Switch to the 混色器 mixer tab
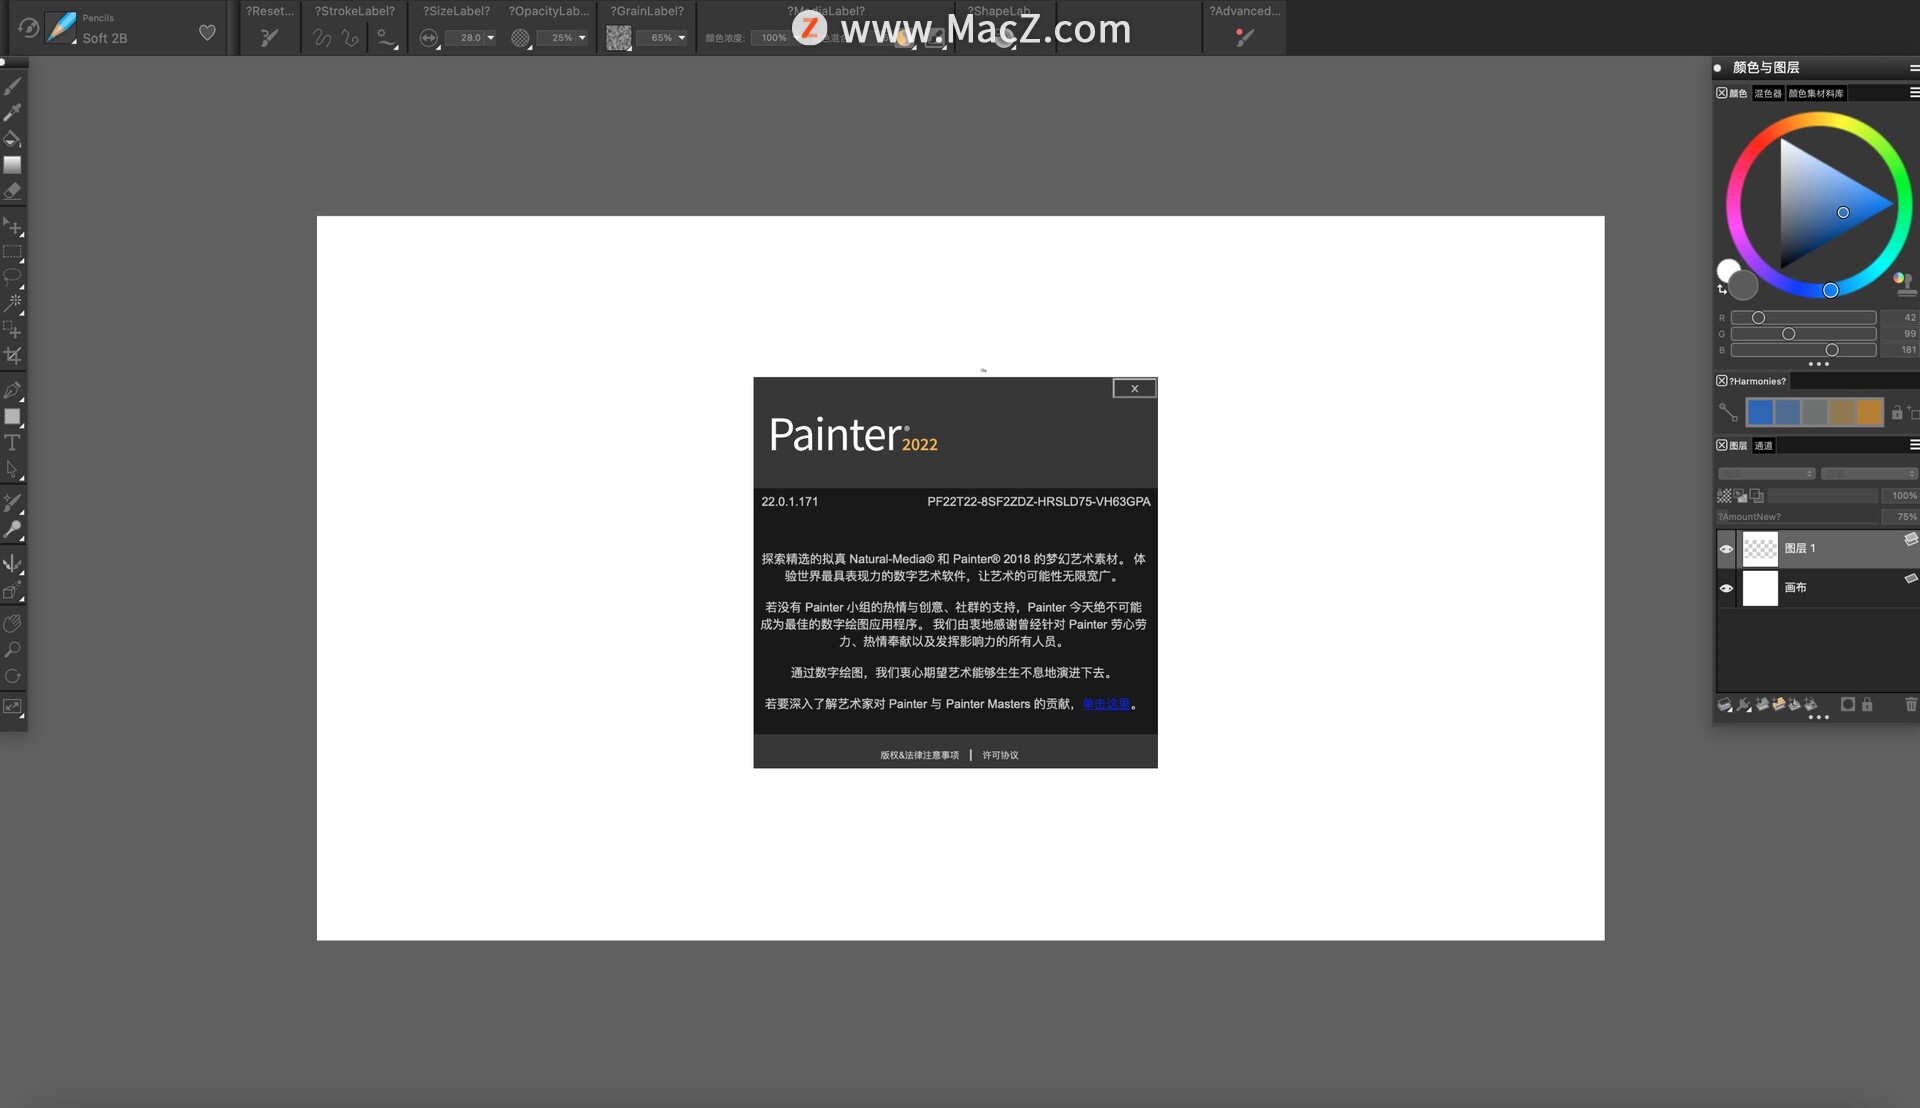Image resolution: width=1920 pixels, height=1108 pixels. 1768,93
